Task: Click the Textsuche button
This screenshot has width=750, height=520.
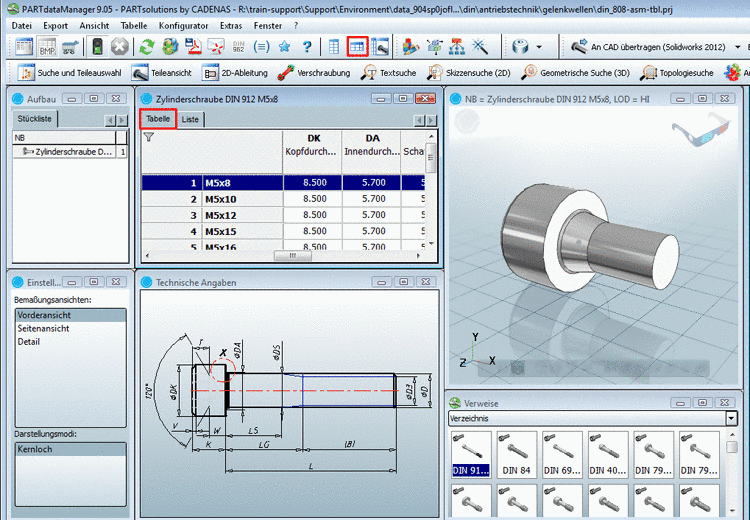Action: point(389,73)
